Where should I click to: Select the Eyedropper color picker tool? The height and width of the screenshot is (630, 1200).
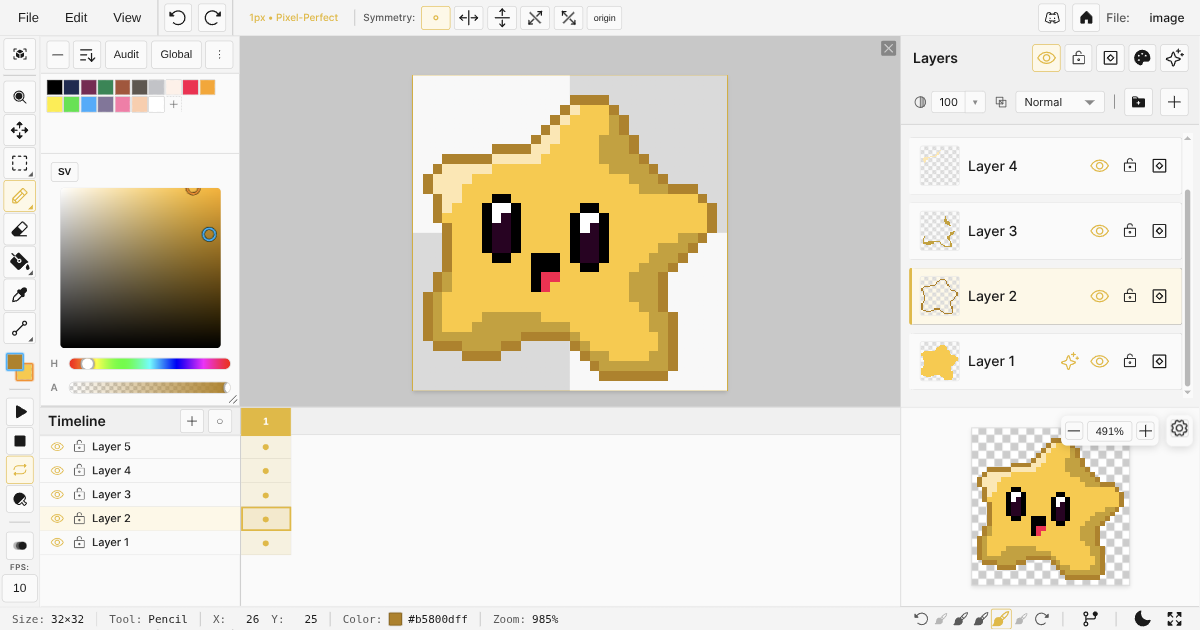point(19,295)
